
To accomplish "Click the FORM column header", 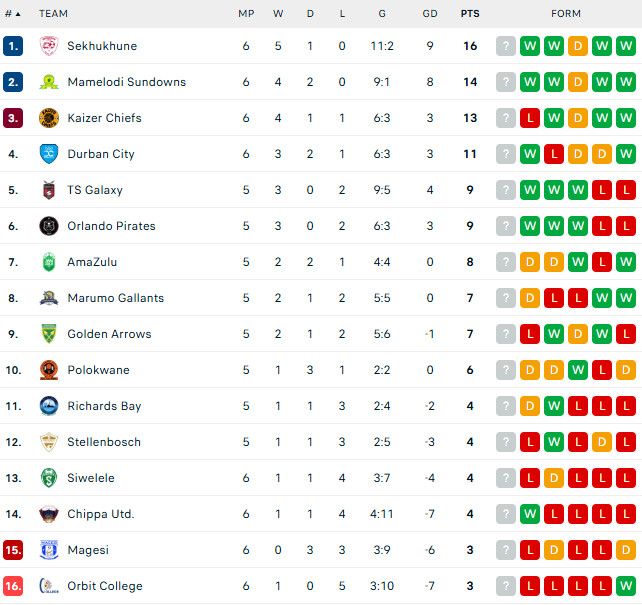I will point(566,14).
